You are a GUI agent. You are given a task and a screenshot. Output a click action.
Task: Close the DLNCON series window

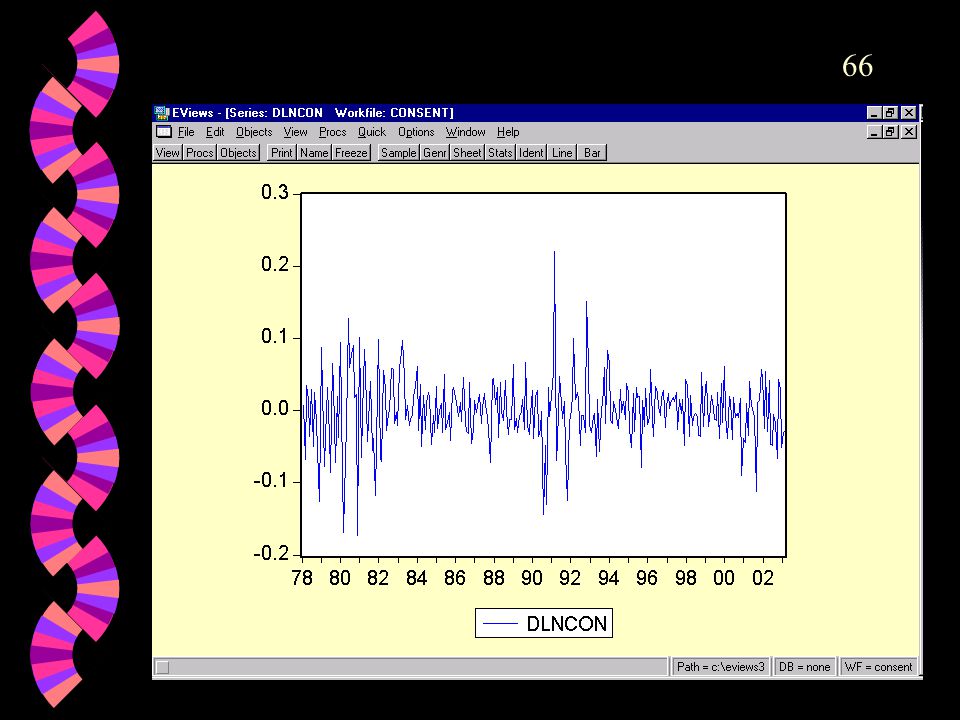point(909,132)
